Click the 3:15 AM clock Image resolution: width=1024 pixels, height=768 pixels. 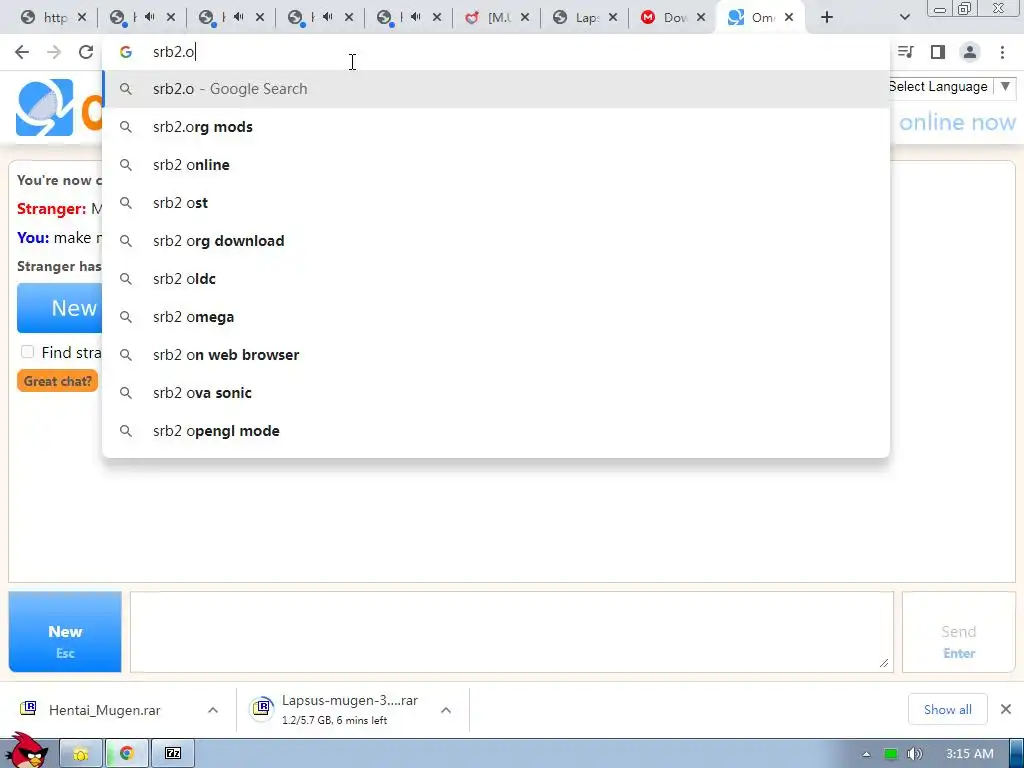[970, 754]
